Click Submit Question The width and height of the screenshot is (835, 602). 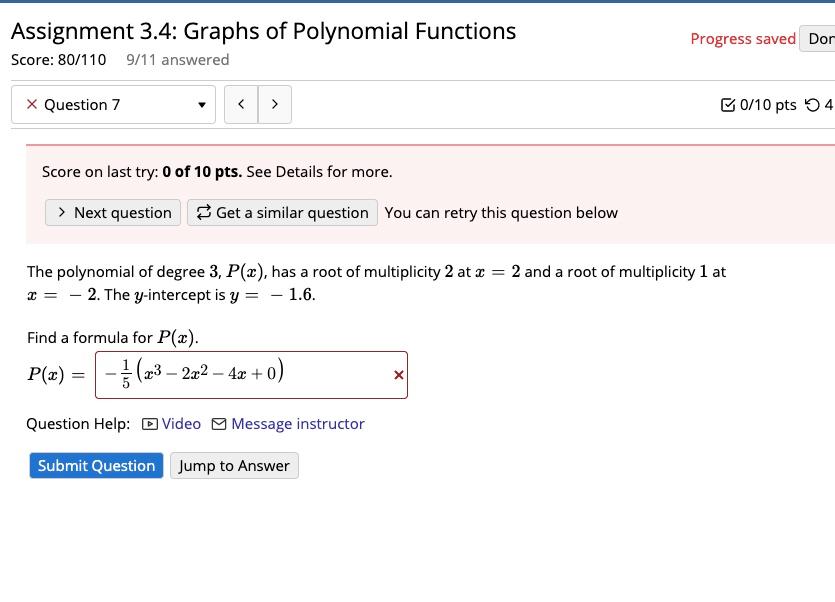coord(96,465)
